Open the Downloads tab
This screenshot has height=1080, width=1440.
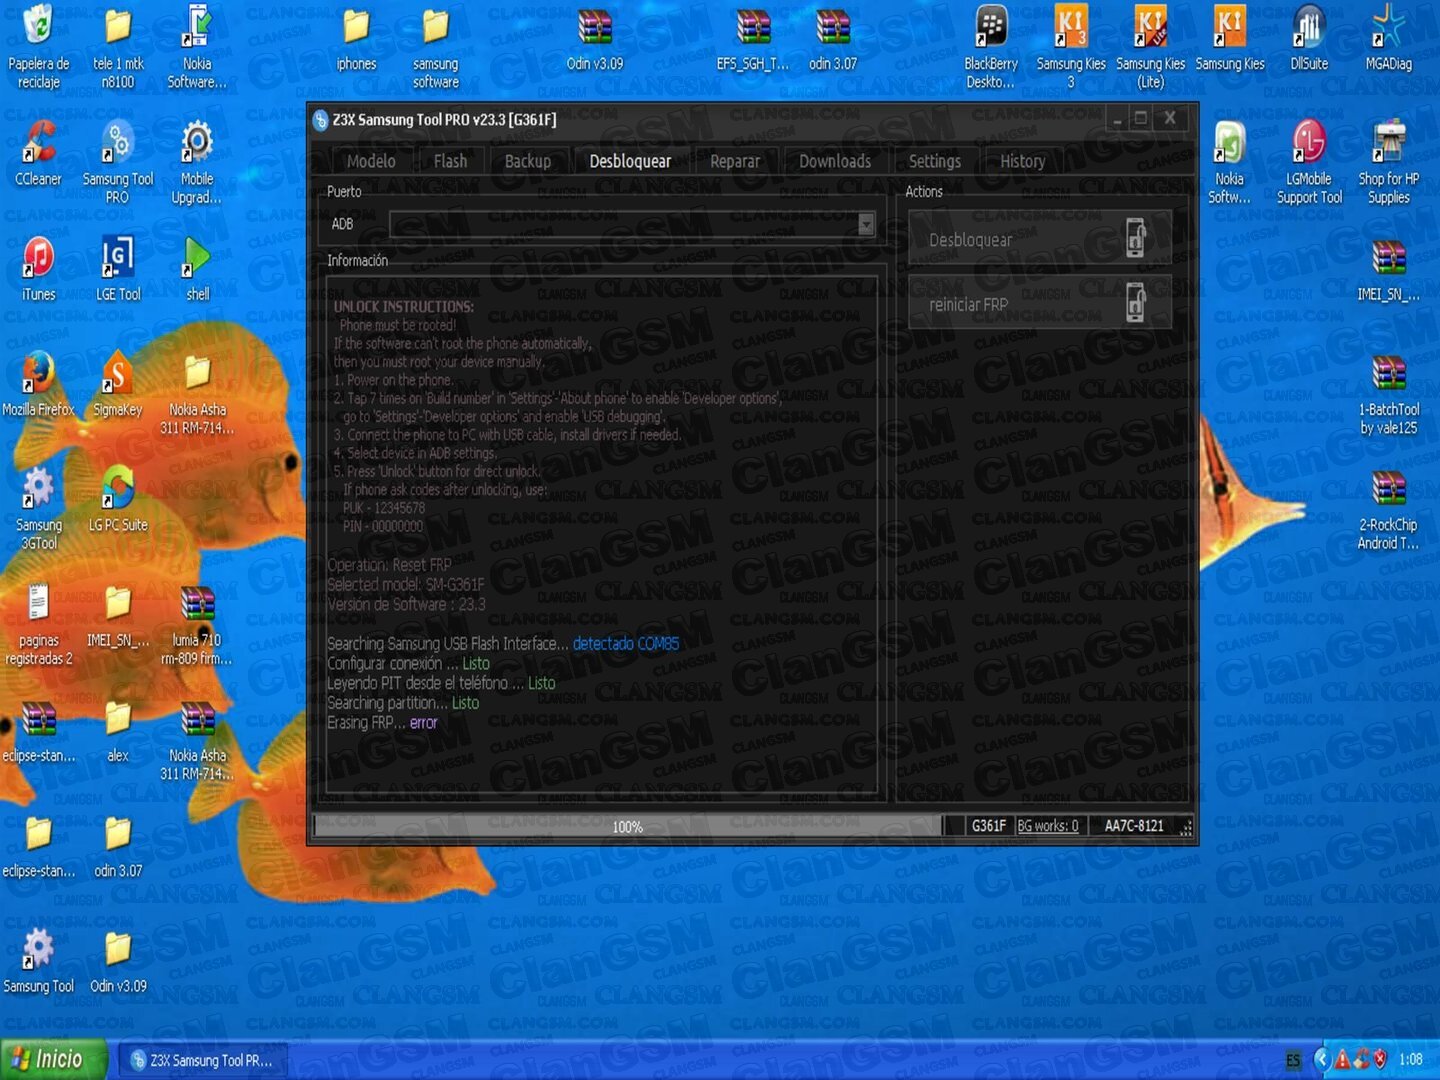tap(835, 161)
